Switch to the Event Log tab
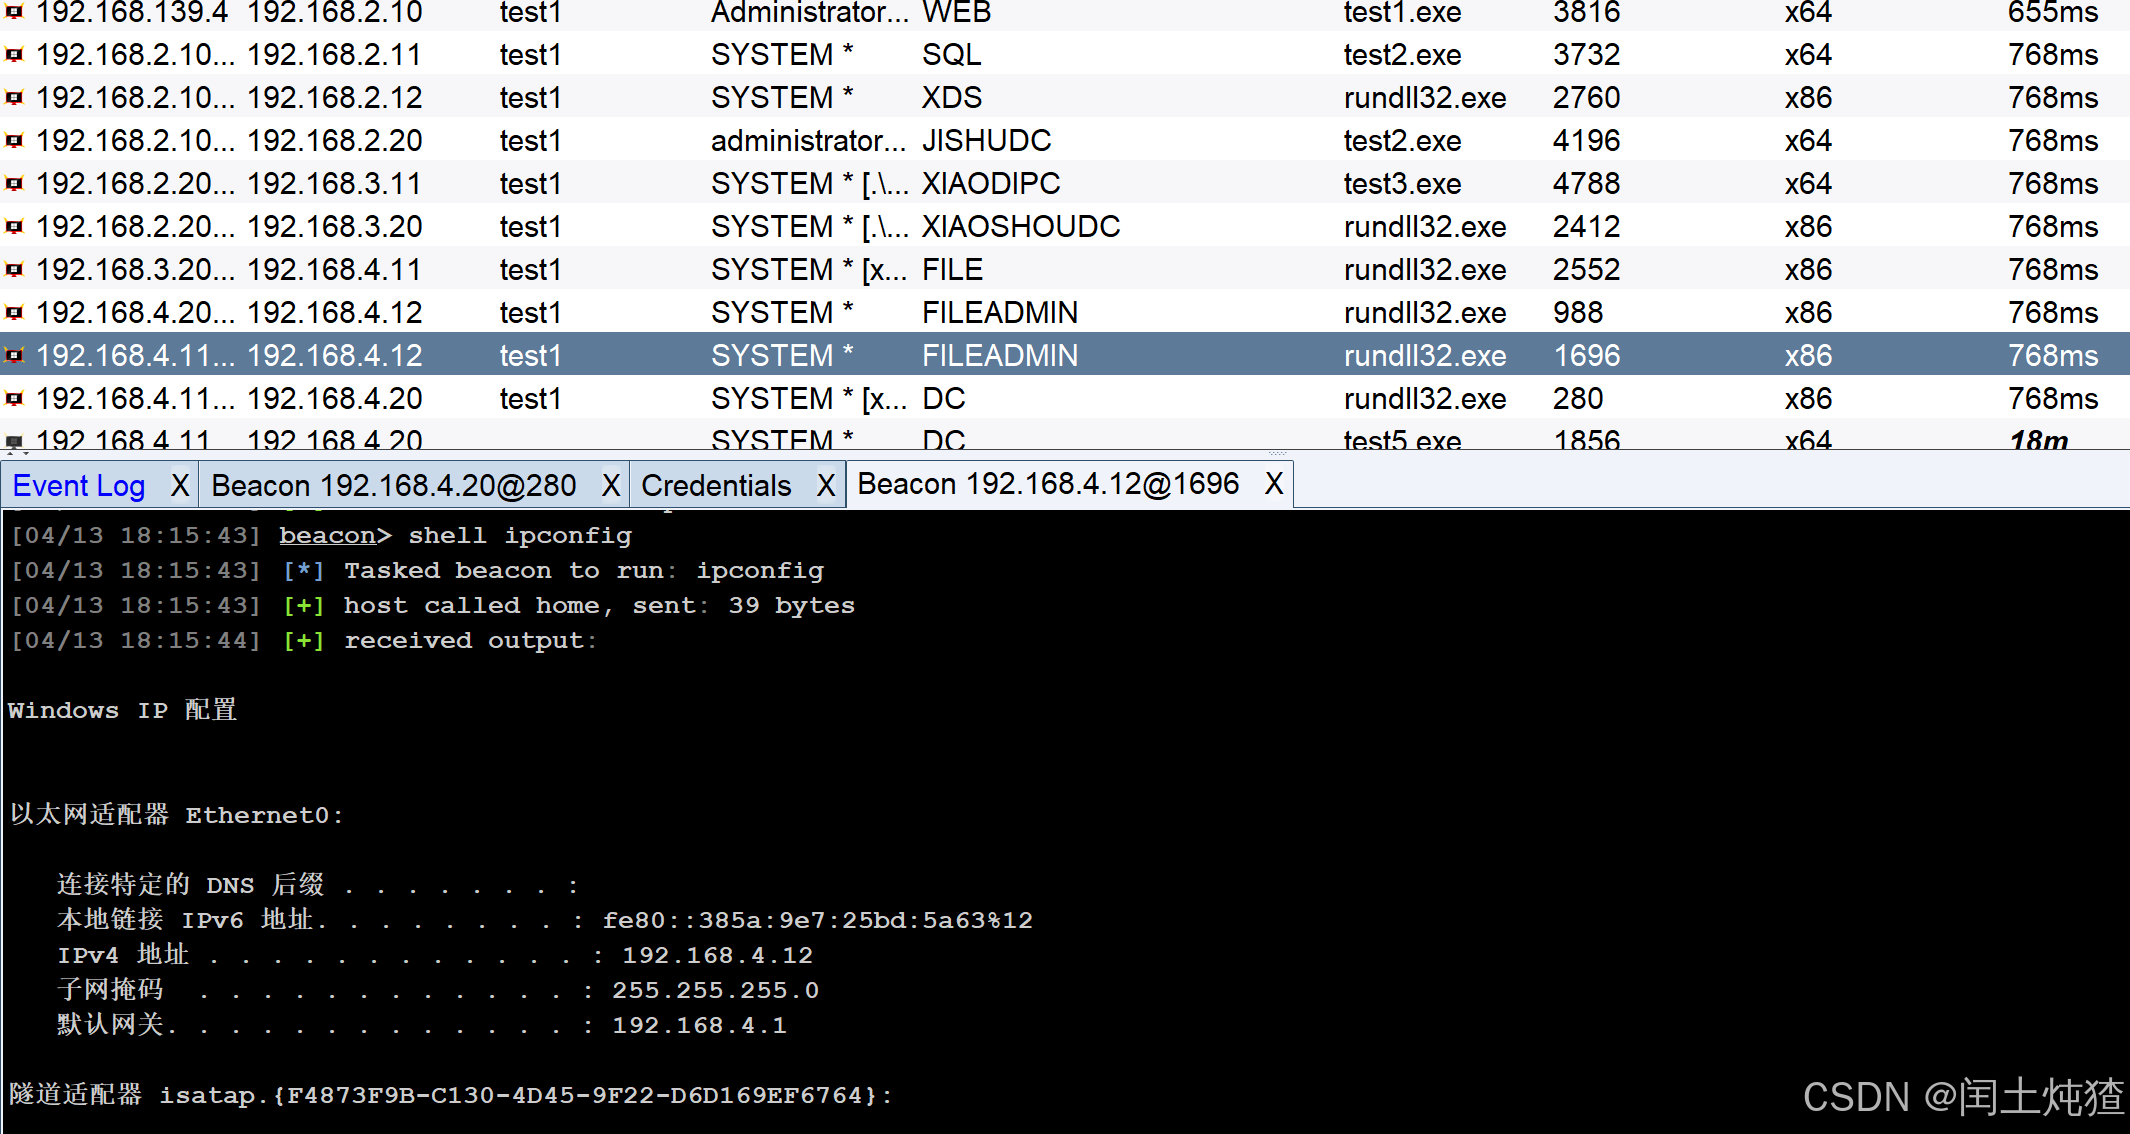Viewport: 2130px width, 1134px height. click(x=79, y=486)
